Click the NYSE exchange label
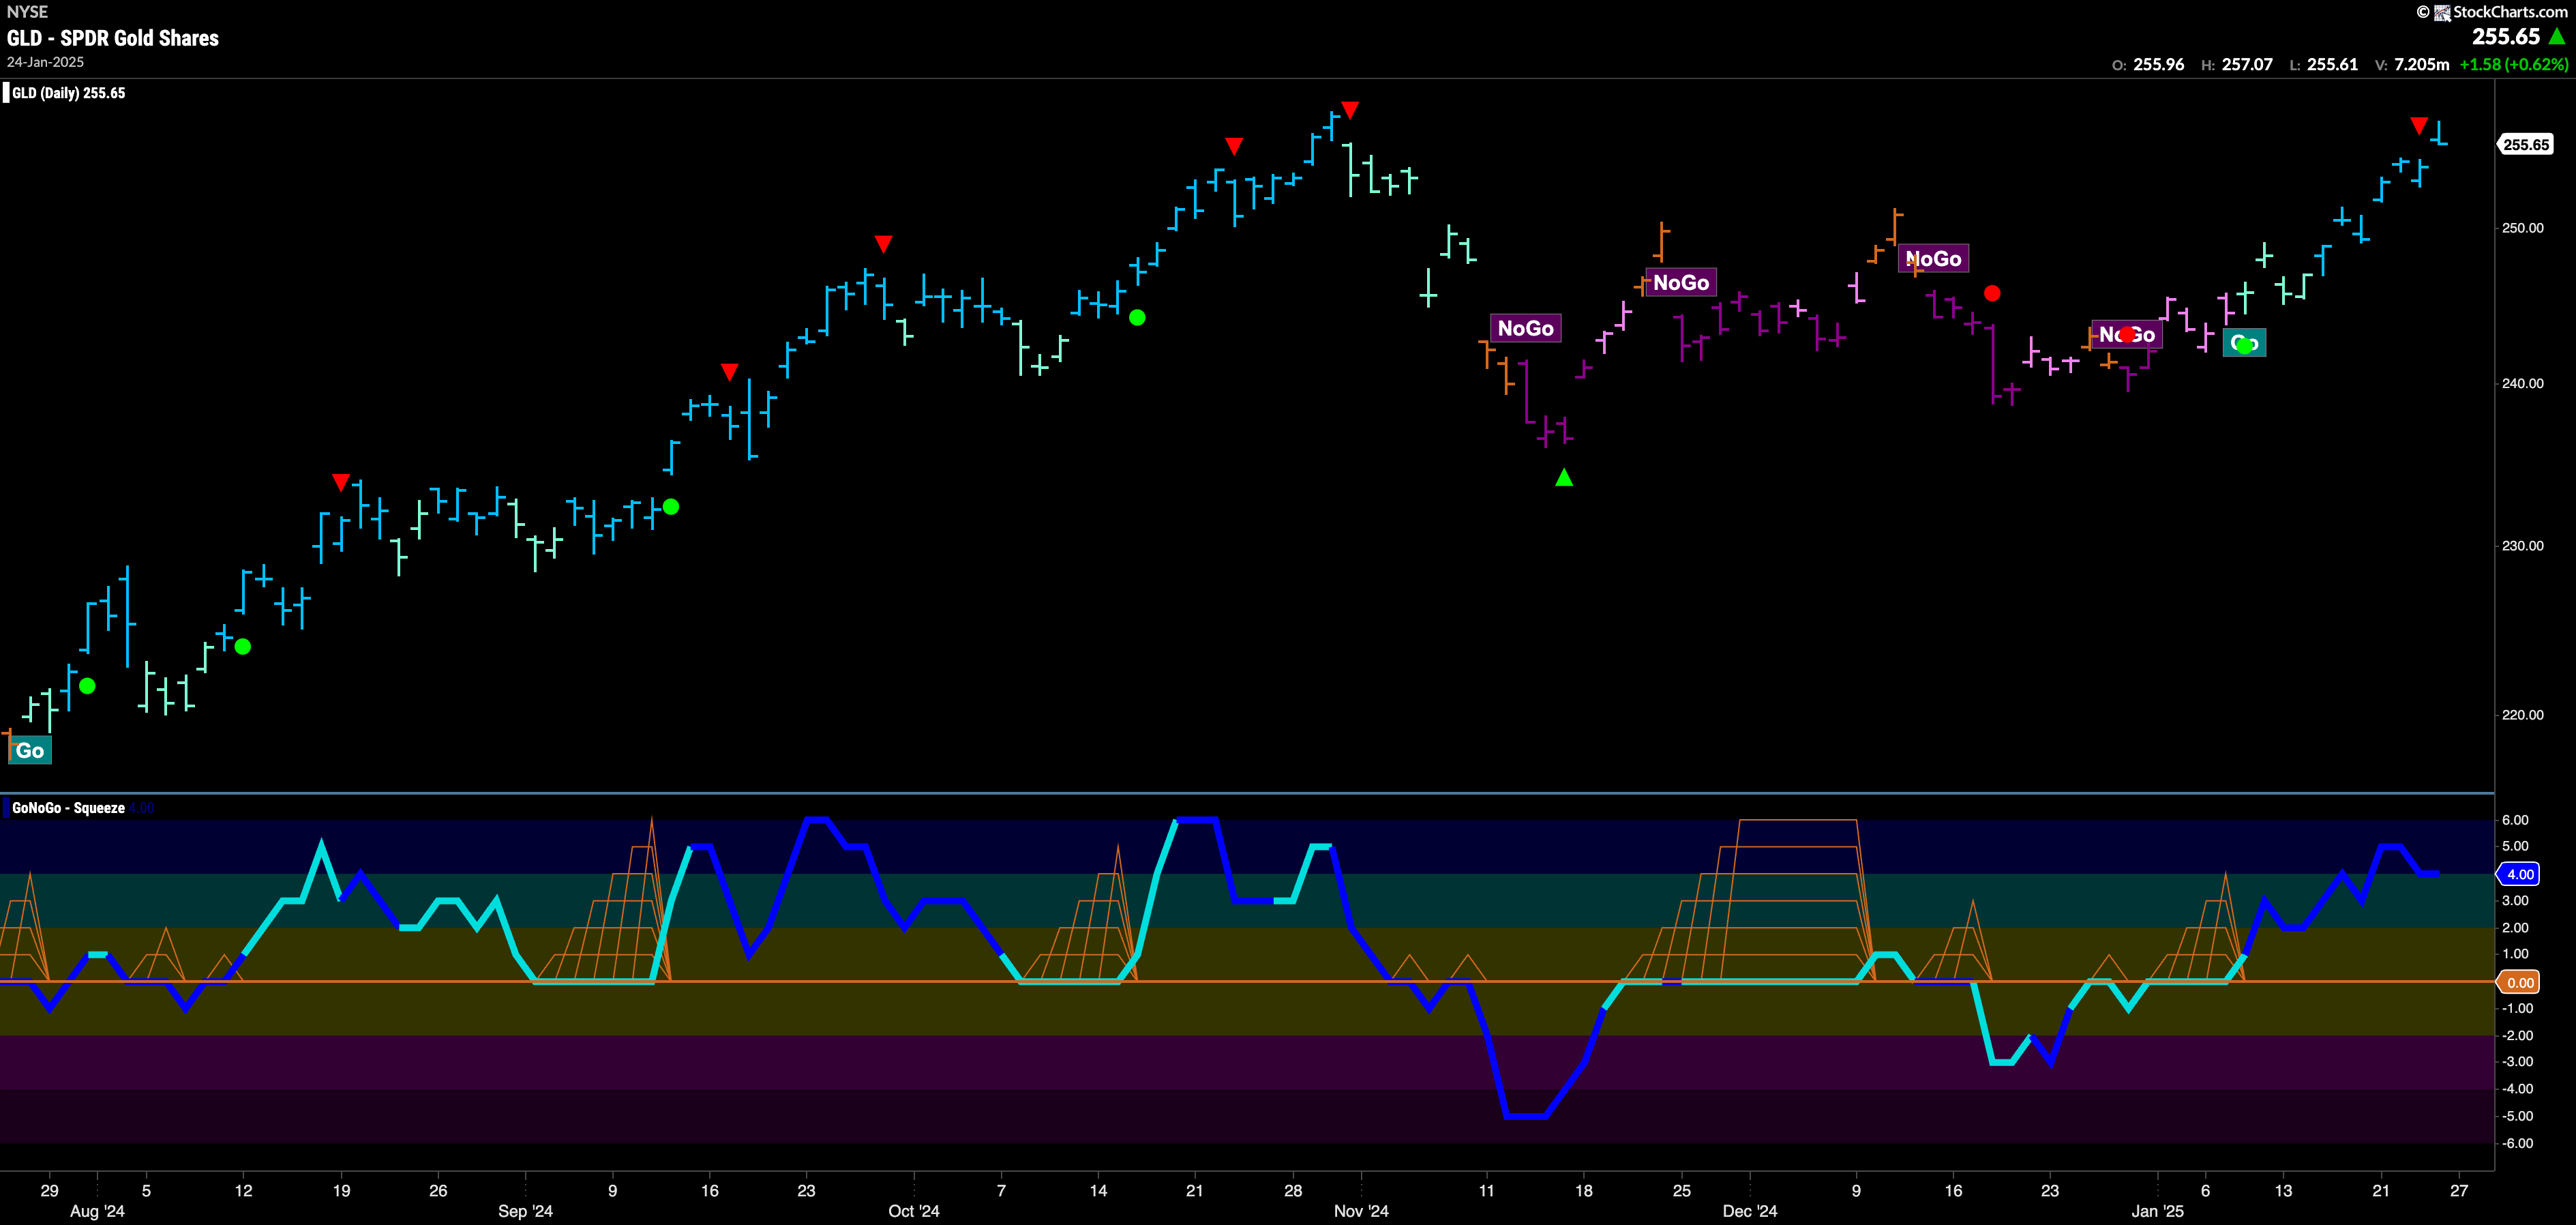The height and width of the screenshot is (1225, 2576). [27, 12]
